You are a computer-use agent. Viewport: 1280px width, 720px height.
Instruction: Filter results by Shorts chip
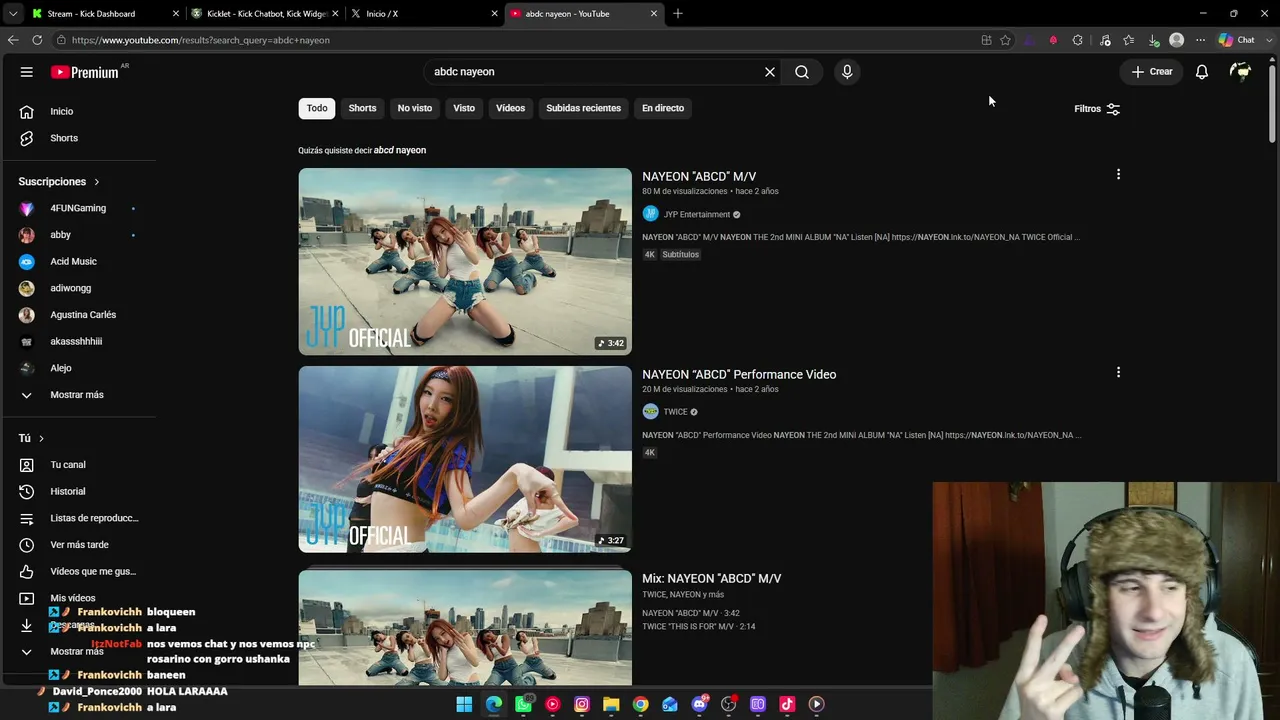point(362,108)
